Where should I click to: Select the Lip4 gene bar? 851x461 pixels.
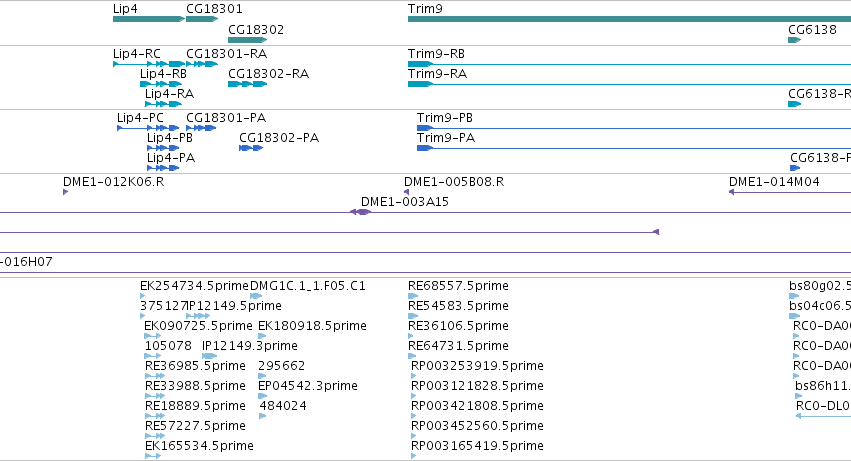pyautogui.click(x=149, y=19)
